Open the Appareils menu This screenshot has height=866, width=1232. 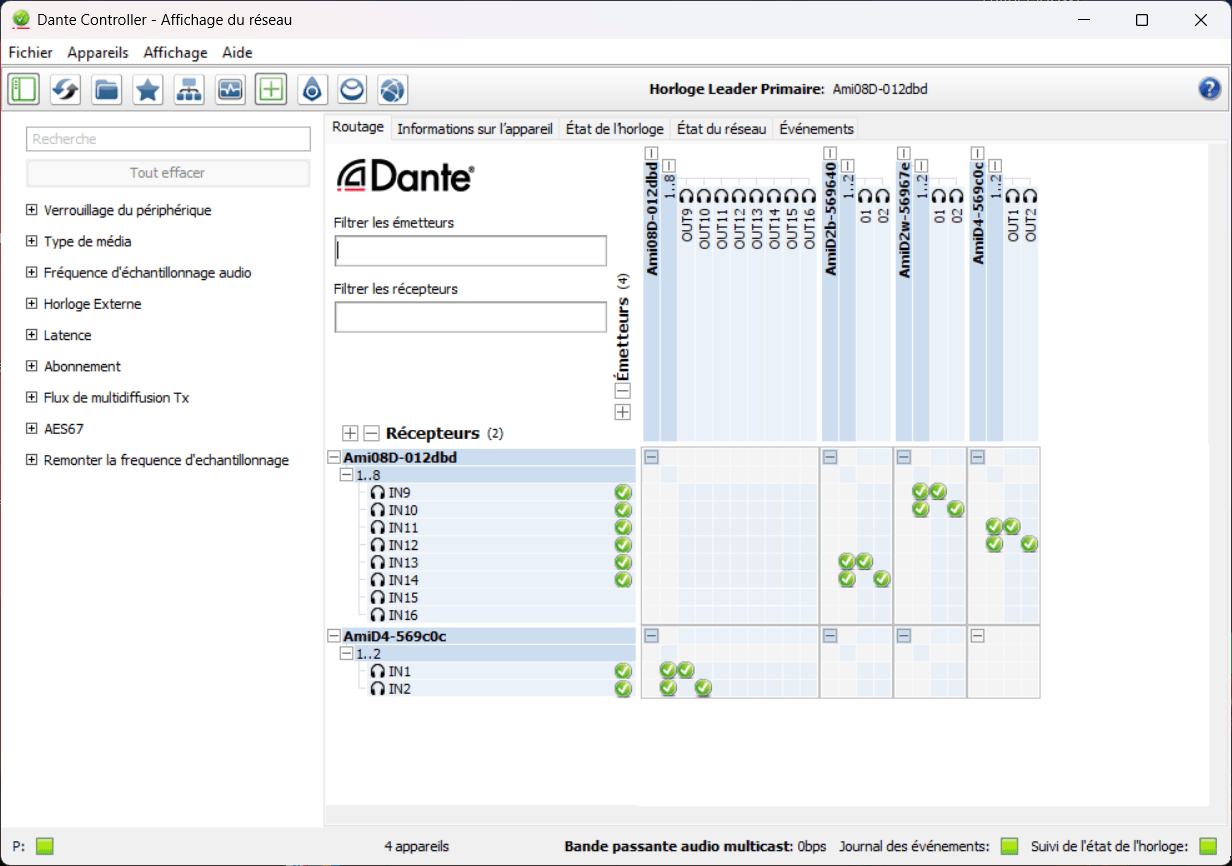(x=98, y=53)
